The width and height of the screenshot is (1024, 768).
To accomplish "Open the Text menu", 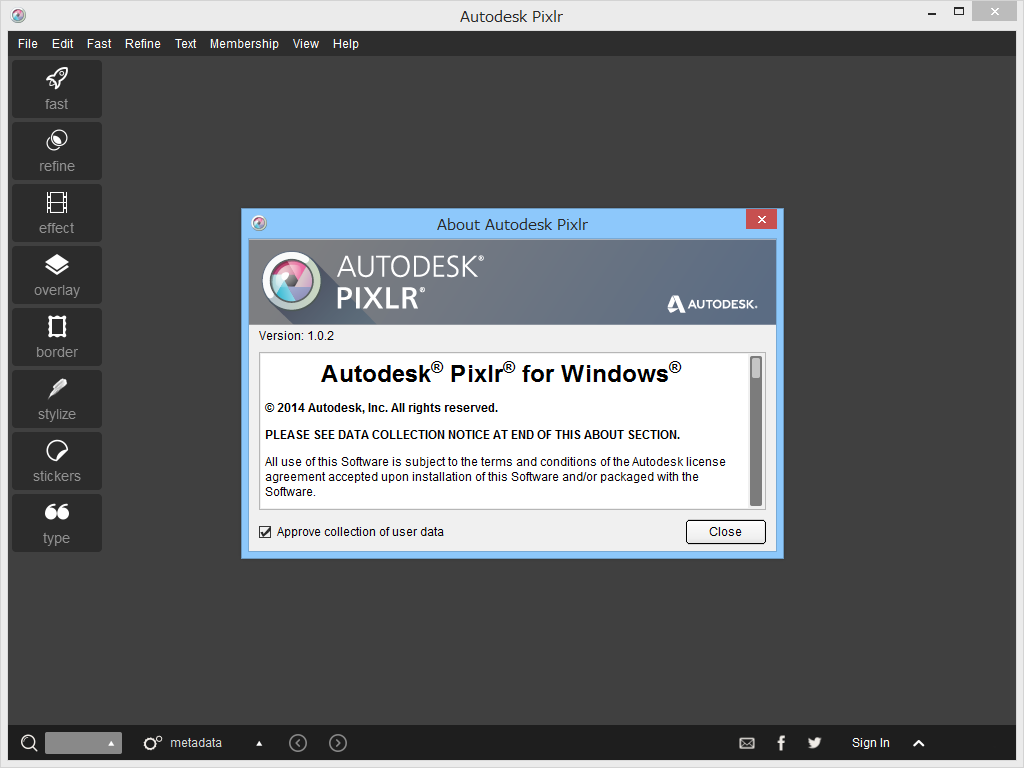I will [x=185, y=44].
